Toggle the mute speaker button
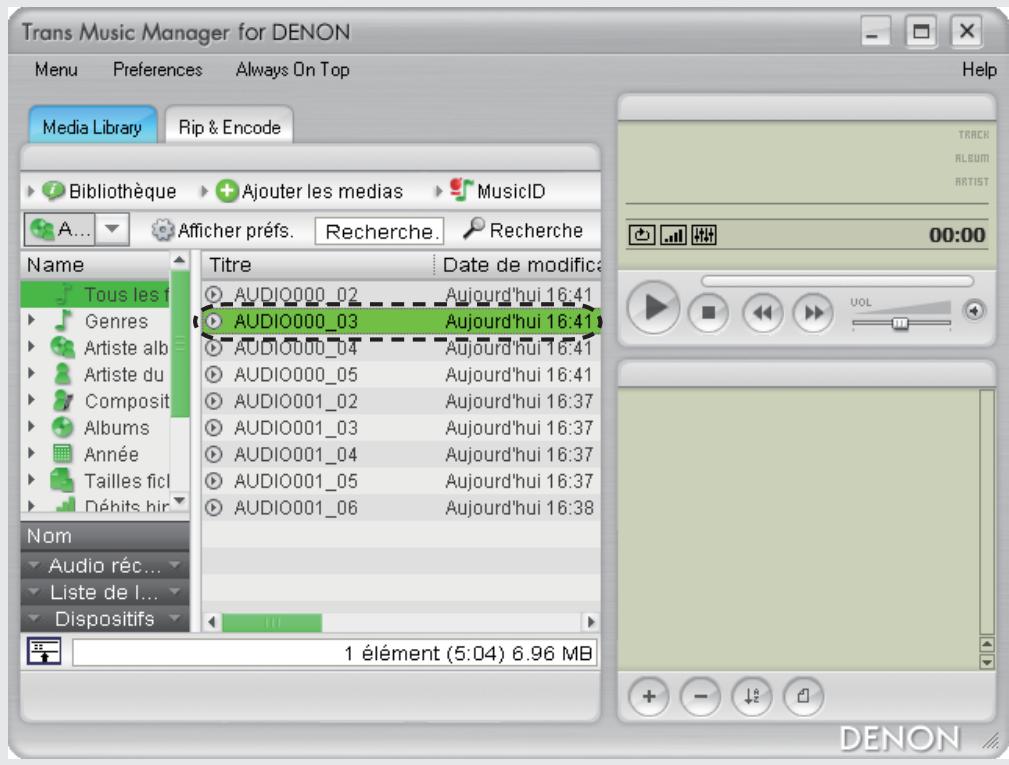1009x765 pixels. pyautogui.click(x=974, y=311)
